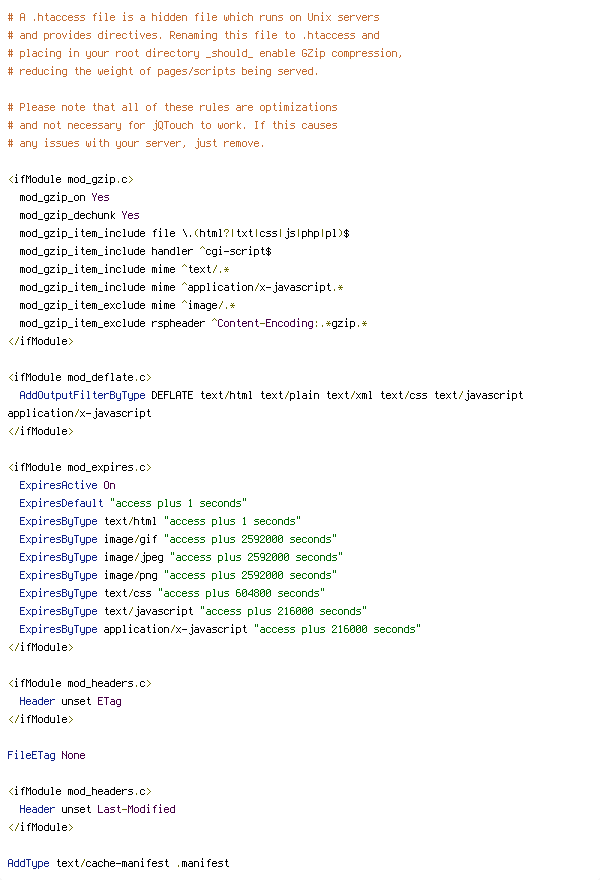Screen dimensions: 600x880
Task: Click the AddType keyword at bottom
Action: point(28,863)
